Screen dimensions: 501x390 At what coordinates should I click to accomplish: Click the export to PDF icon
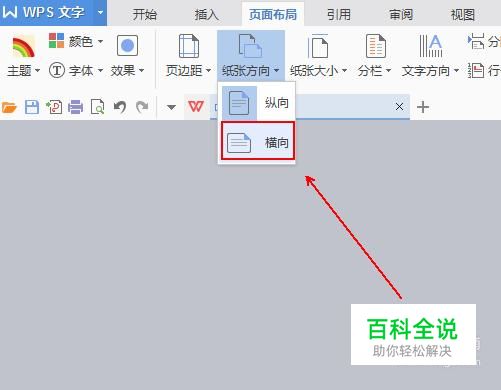pyautogui.click(x=54, y=107)
